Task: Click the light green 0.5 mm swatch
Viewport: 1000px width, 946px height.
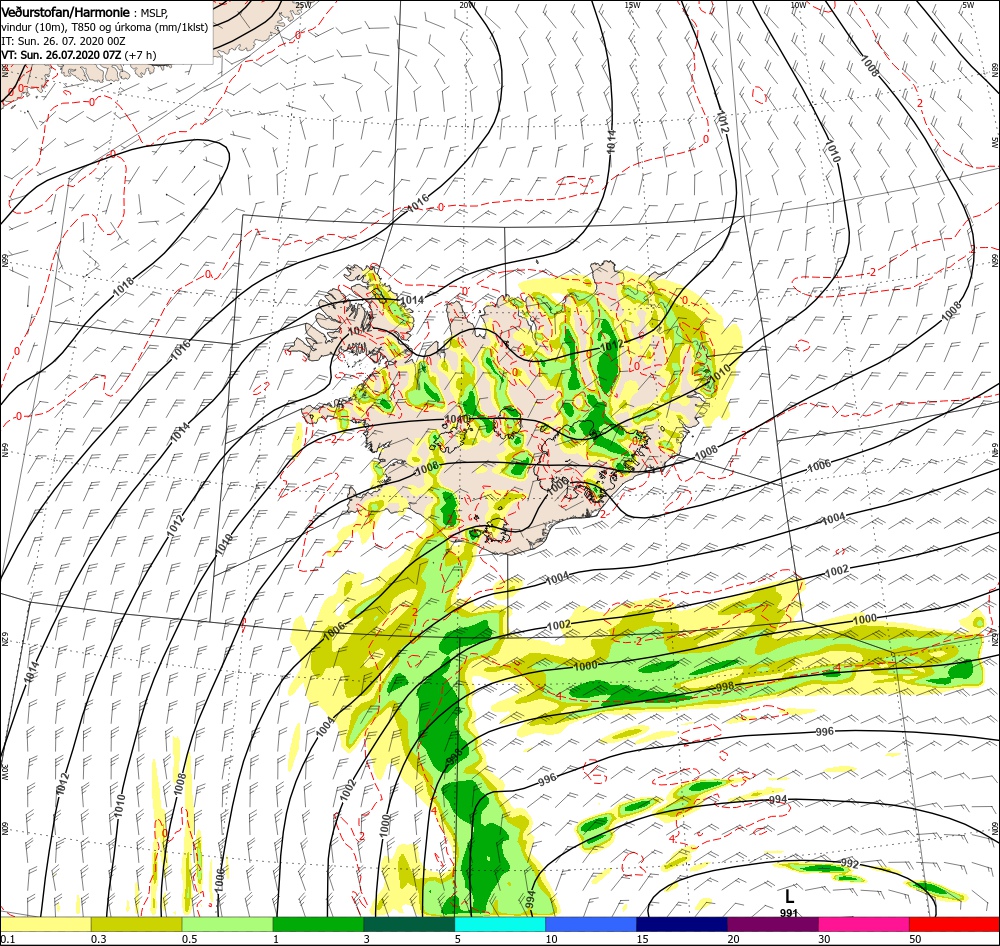Action: tap(227, 924)
